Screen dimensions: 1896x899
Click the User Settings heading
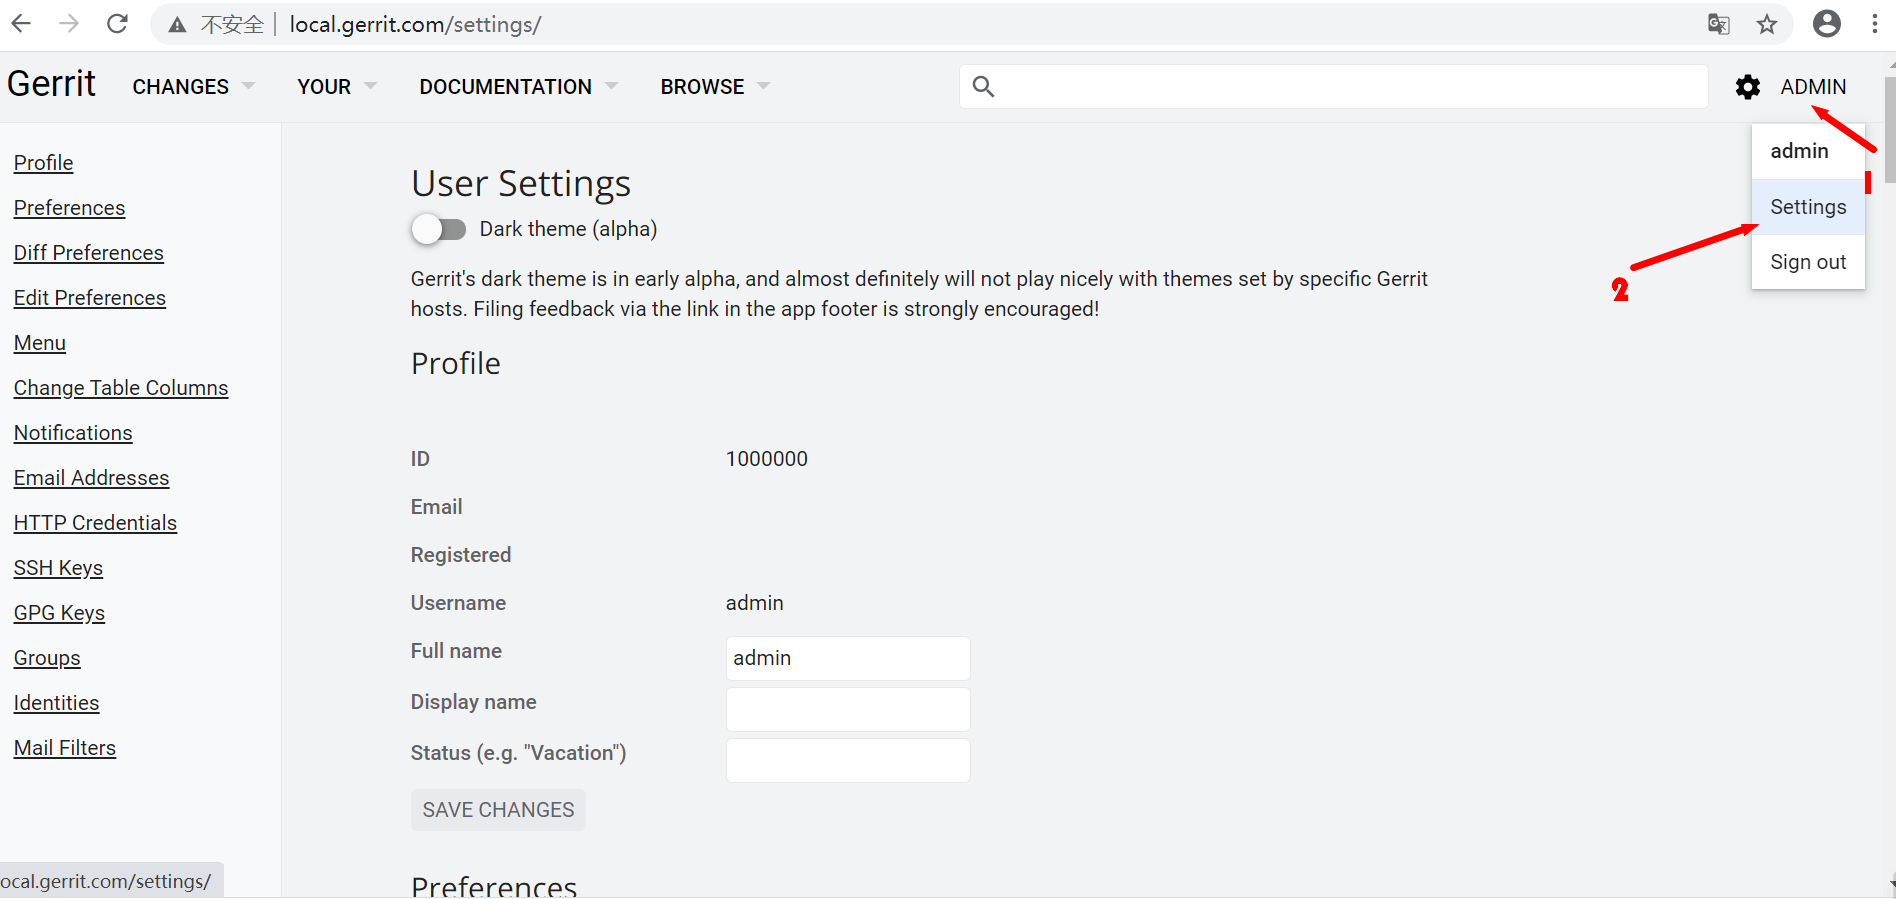[521, 184]
